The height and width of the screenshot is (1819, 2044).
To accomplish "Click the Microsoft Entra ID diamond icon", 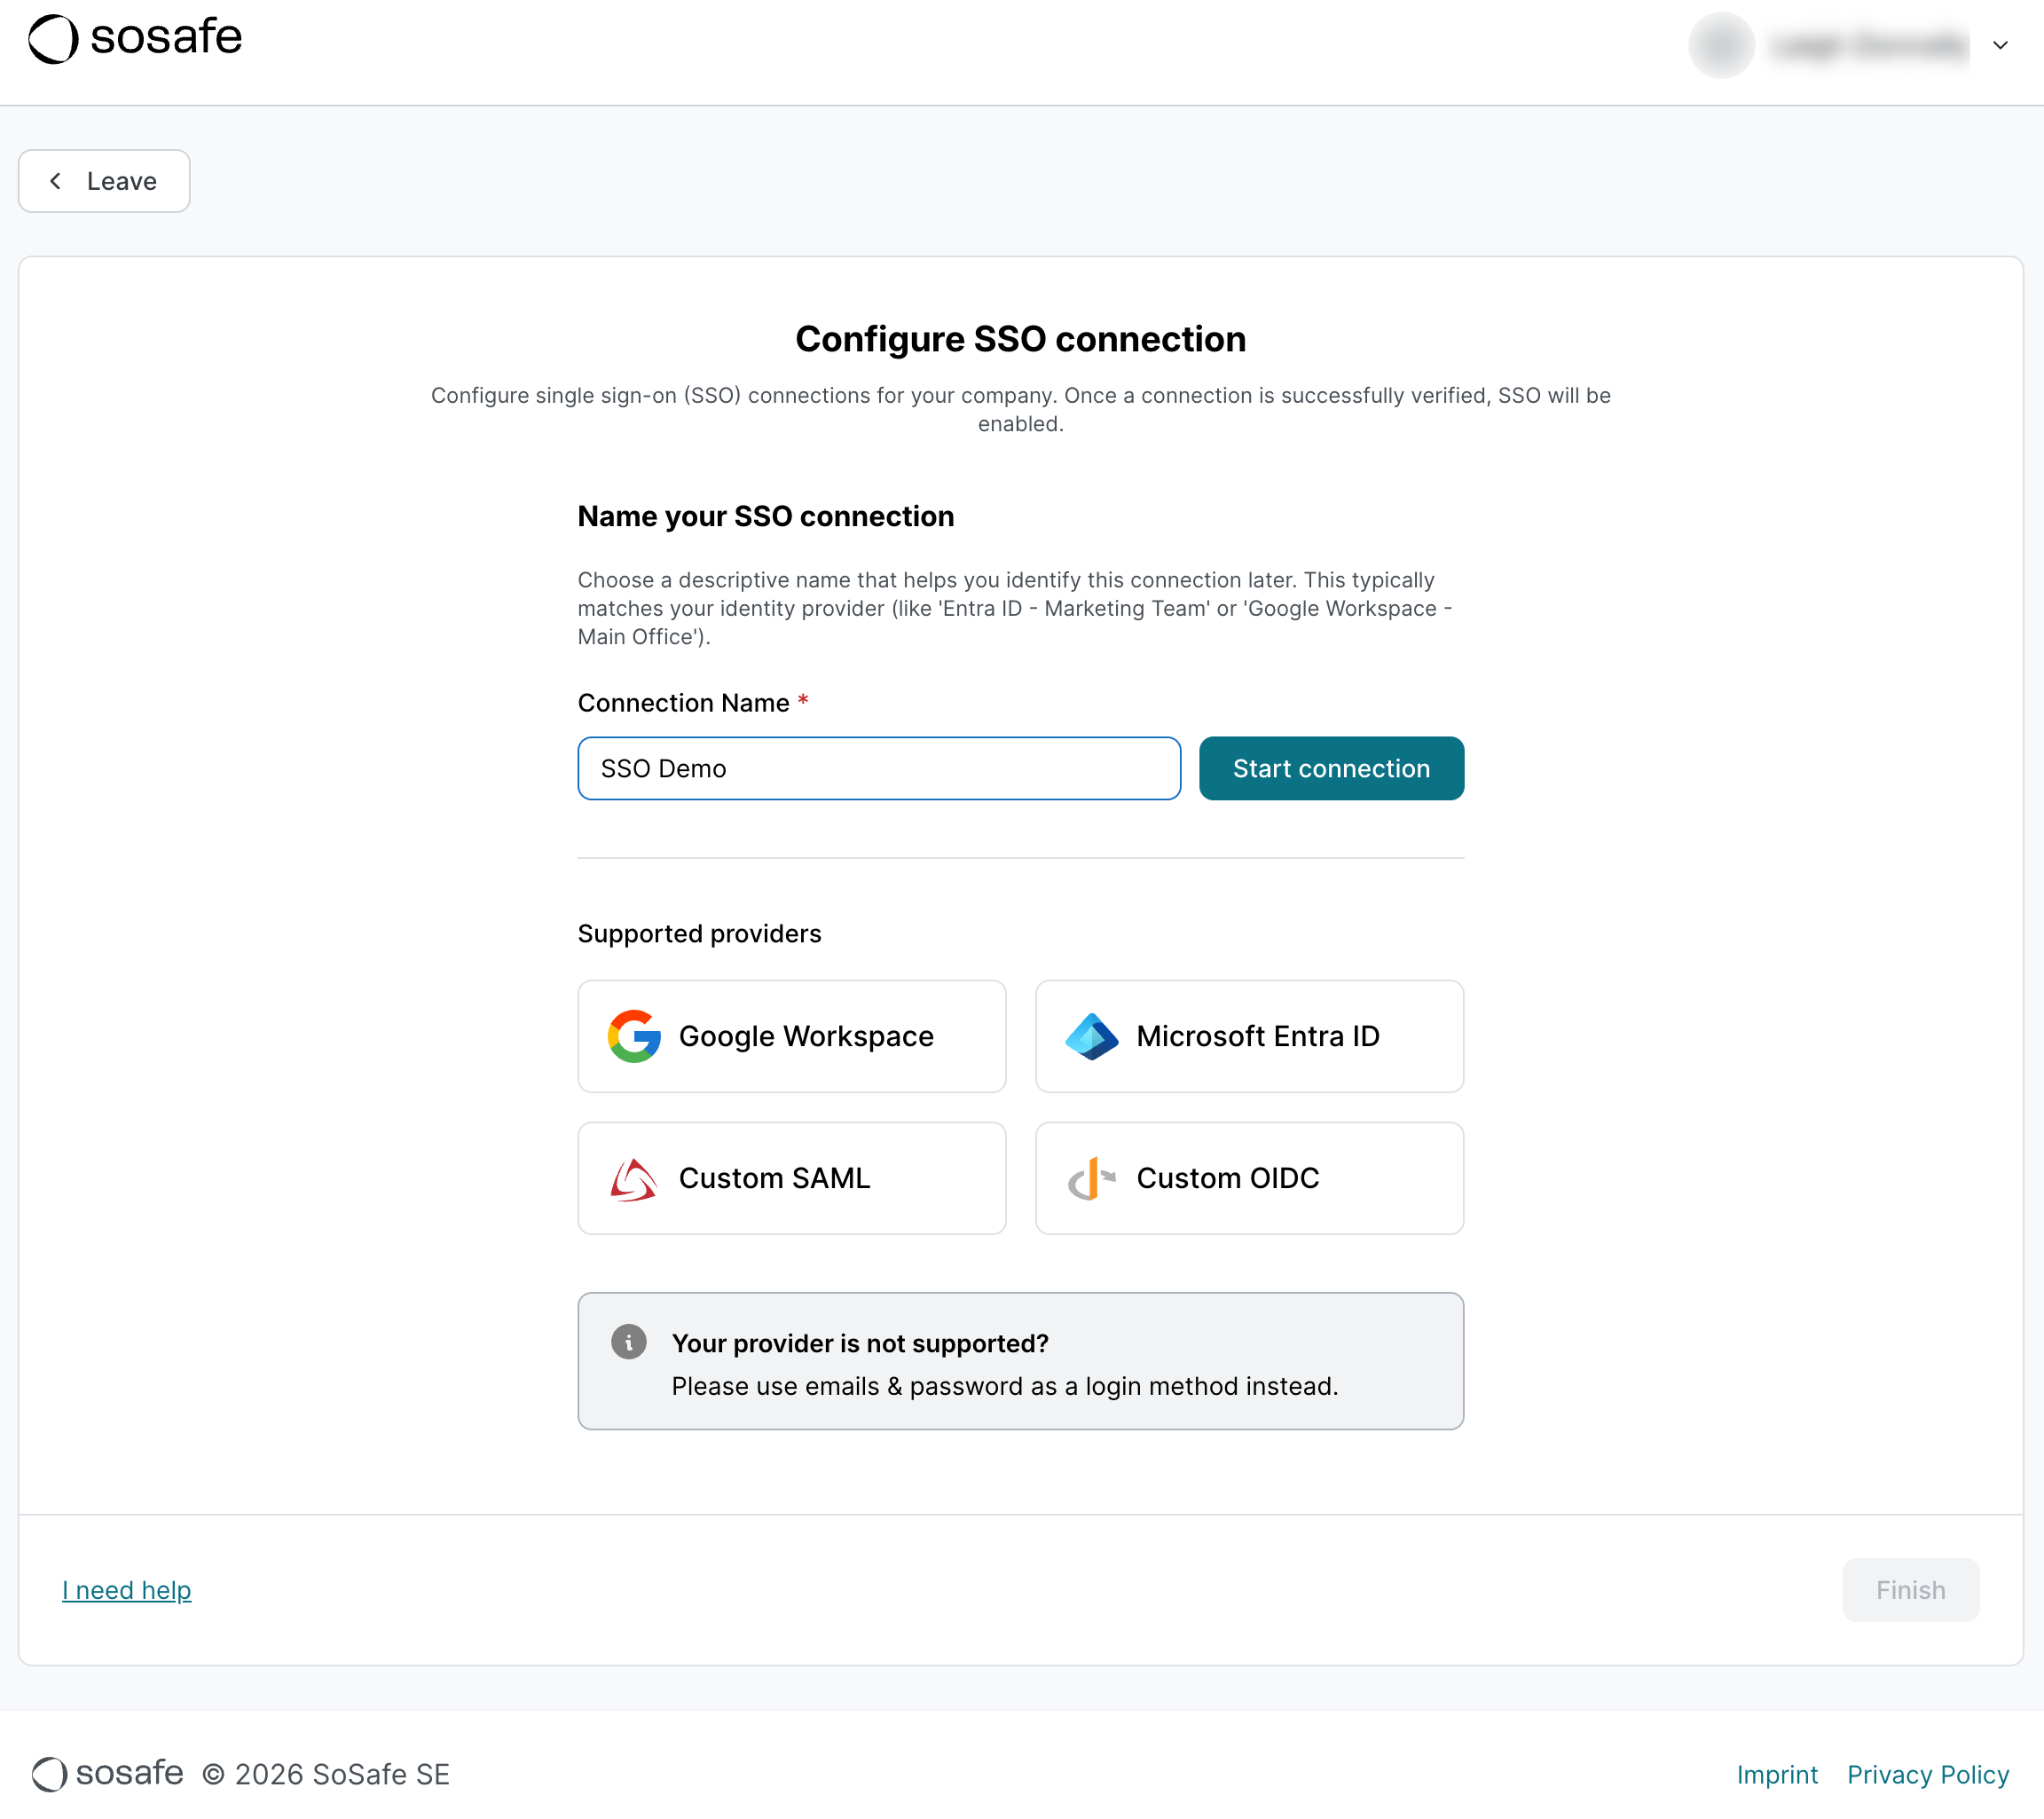I will pos(1091,1036).
